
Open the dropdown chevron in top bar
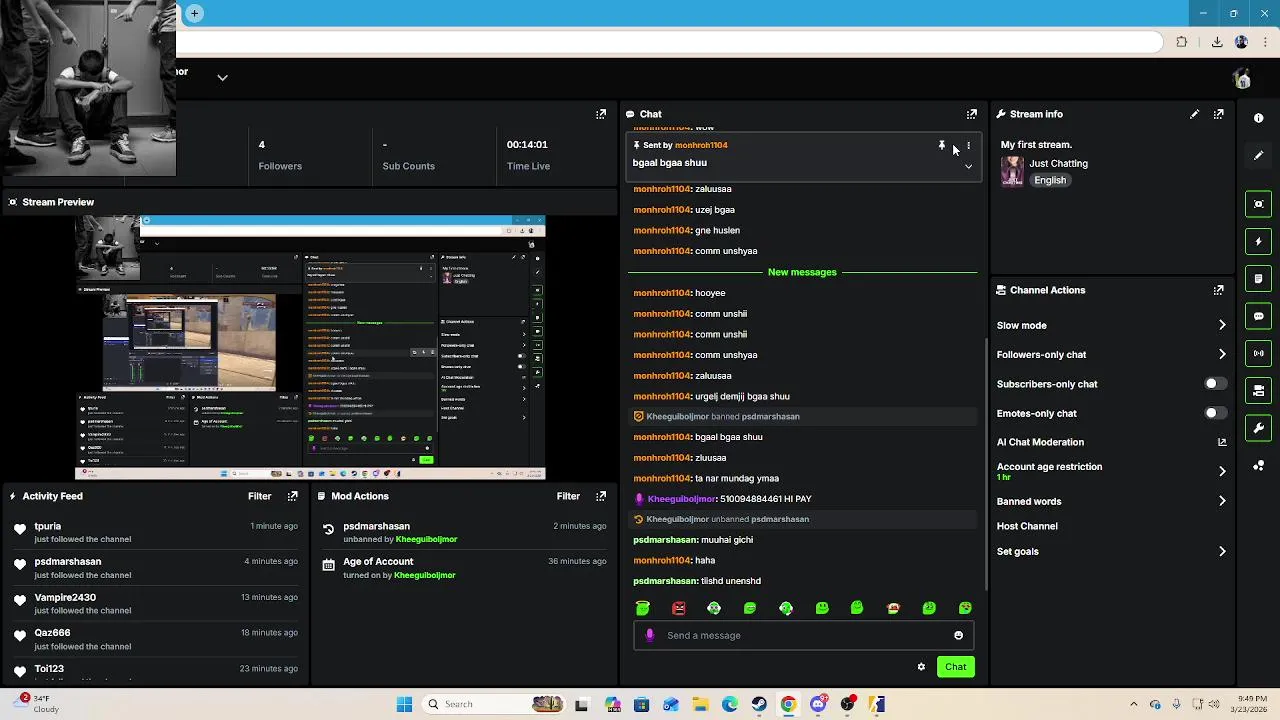222,77
